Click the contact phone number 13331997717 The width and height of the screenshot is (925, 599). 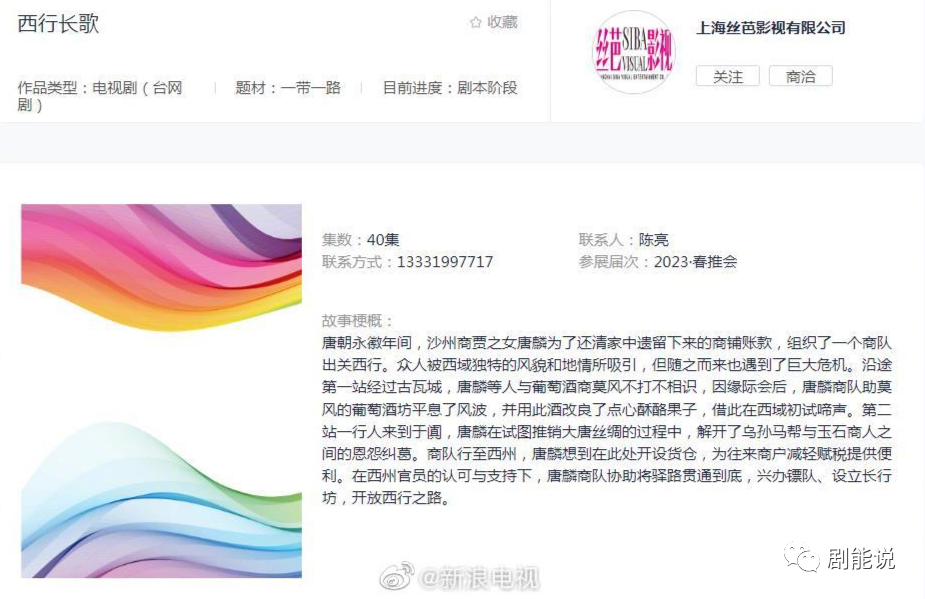(x=445, y=262)
